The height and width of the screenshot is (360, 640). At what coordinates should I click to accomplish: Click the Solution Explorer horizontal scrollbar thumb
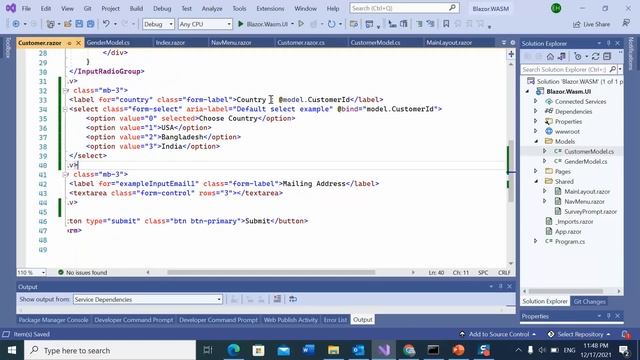(x=566, y=291)
